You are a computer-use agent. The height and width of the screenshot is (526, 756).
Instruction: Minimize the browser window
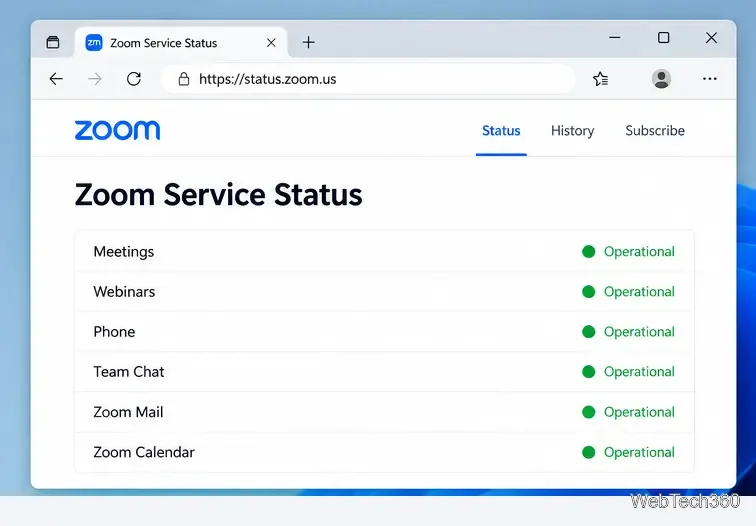click(x=615, y=38)
